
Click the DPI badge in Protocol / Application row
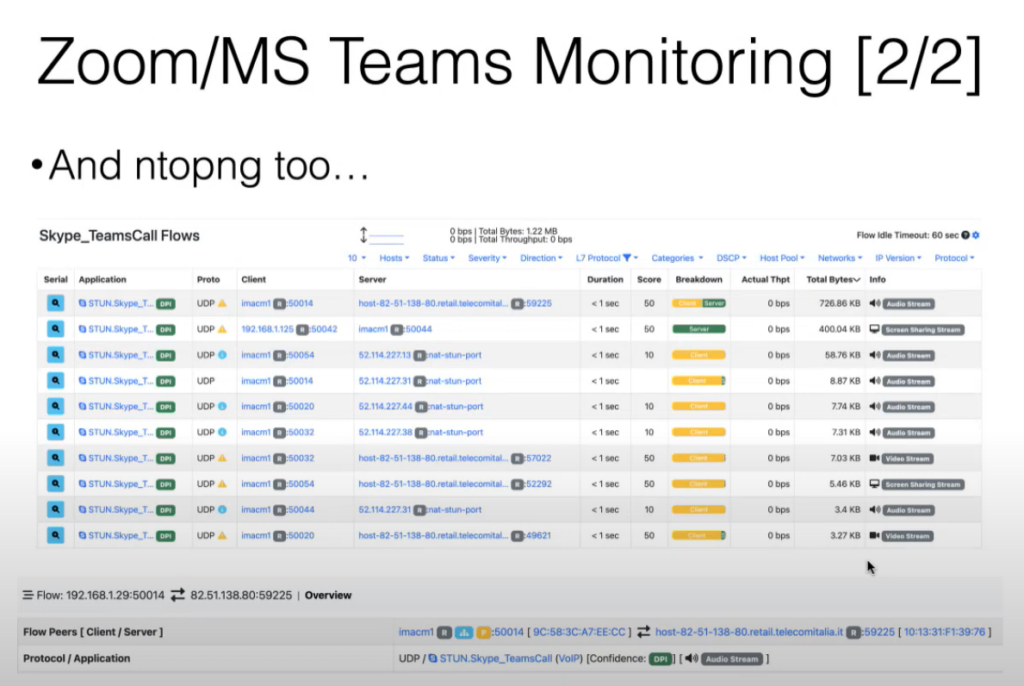[661, 659]
